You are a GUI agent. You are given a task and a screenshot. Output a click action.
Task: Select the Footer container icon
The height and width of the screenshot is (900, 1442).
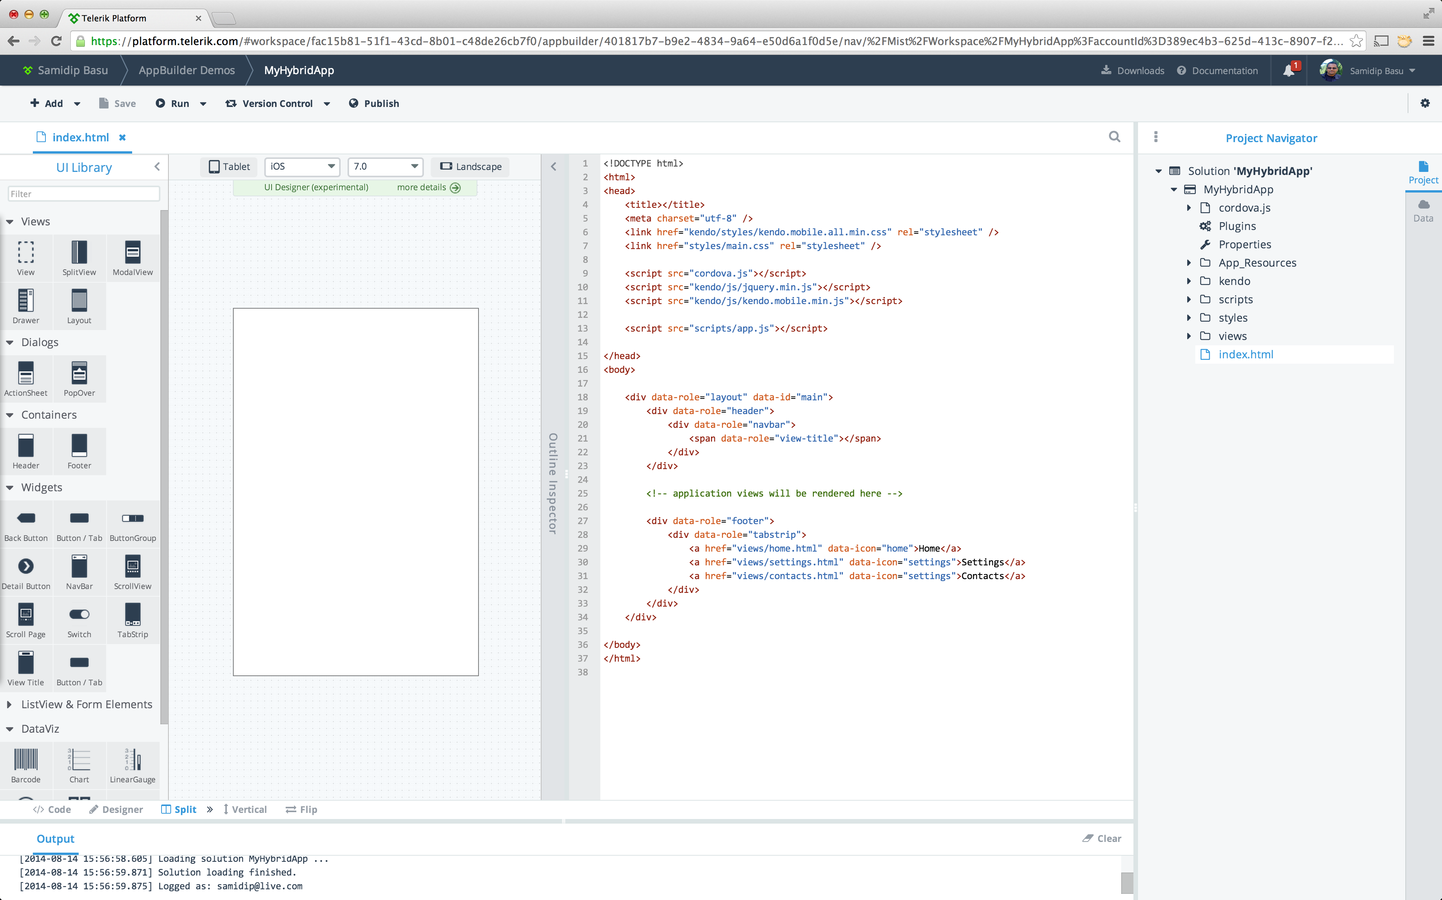tap(79, 445)
